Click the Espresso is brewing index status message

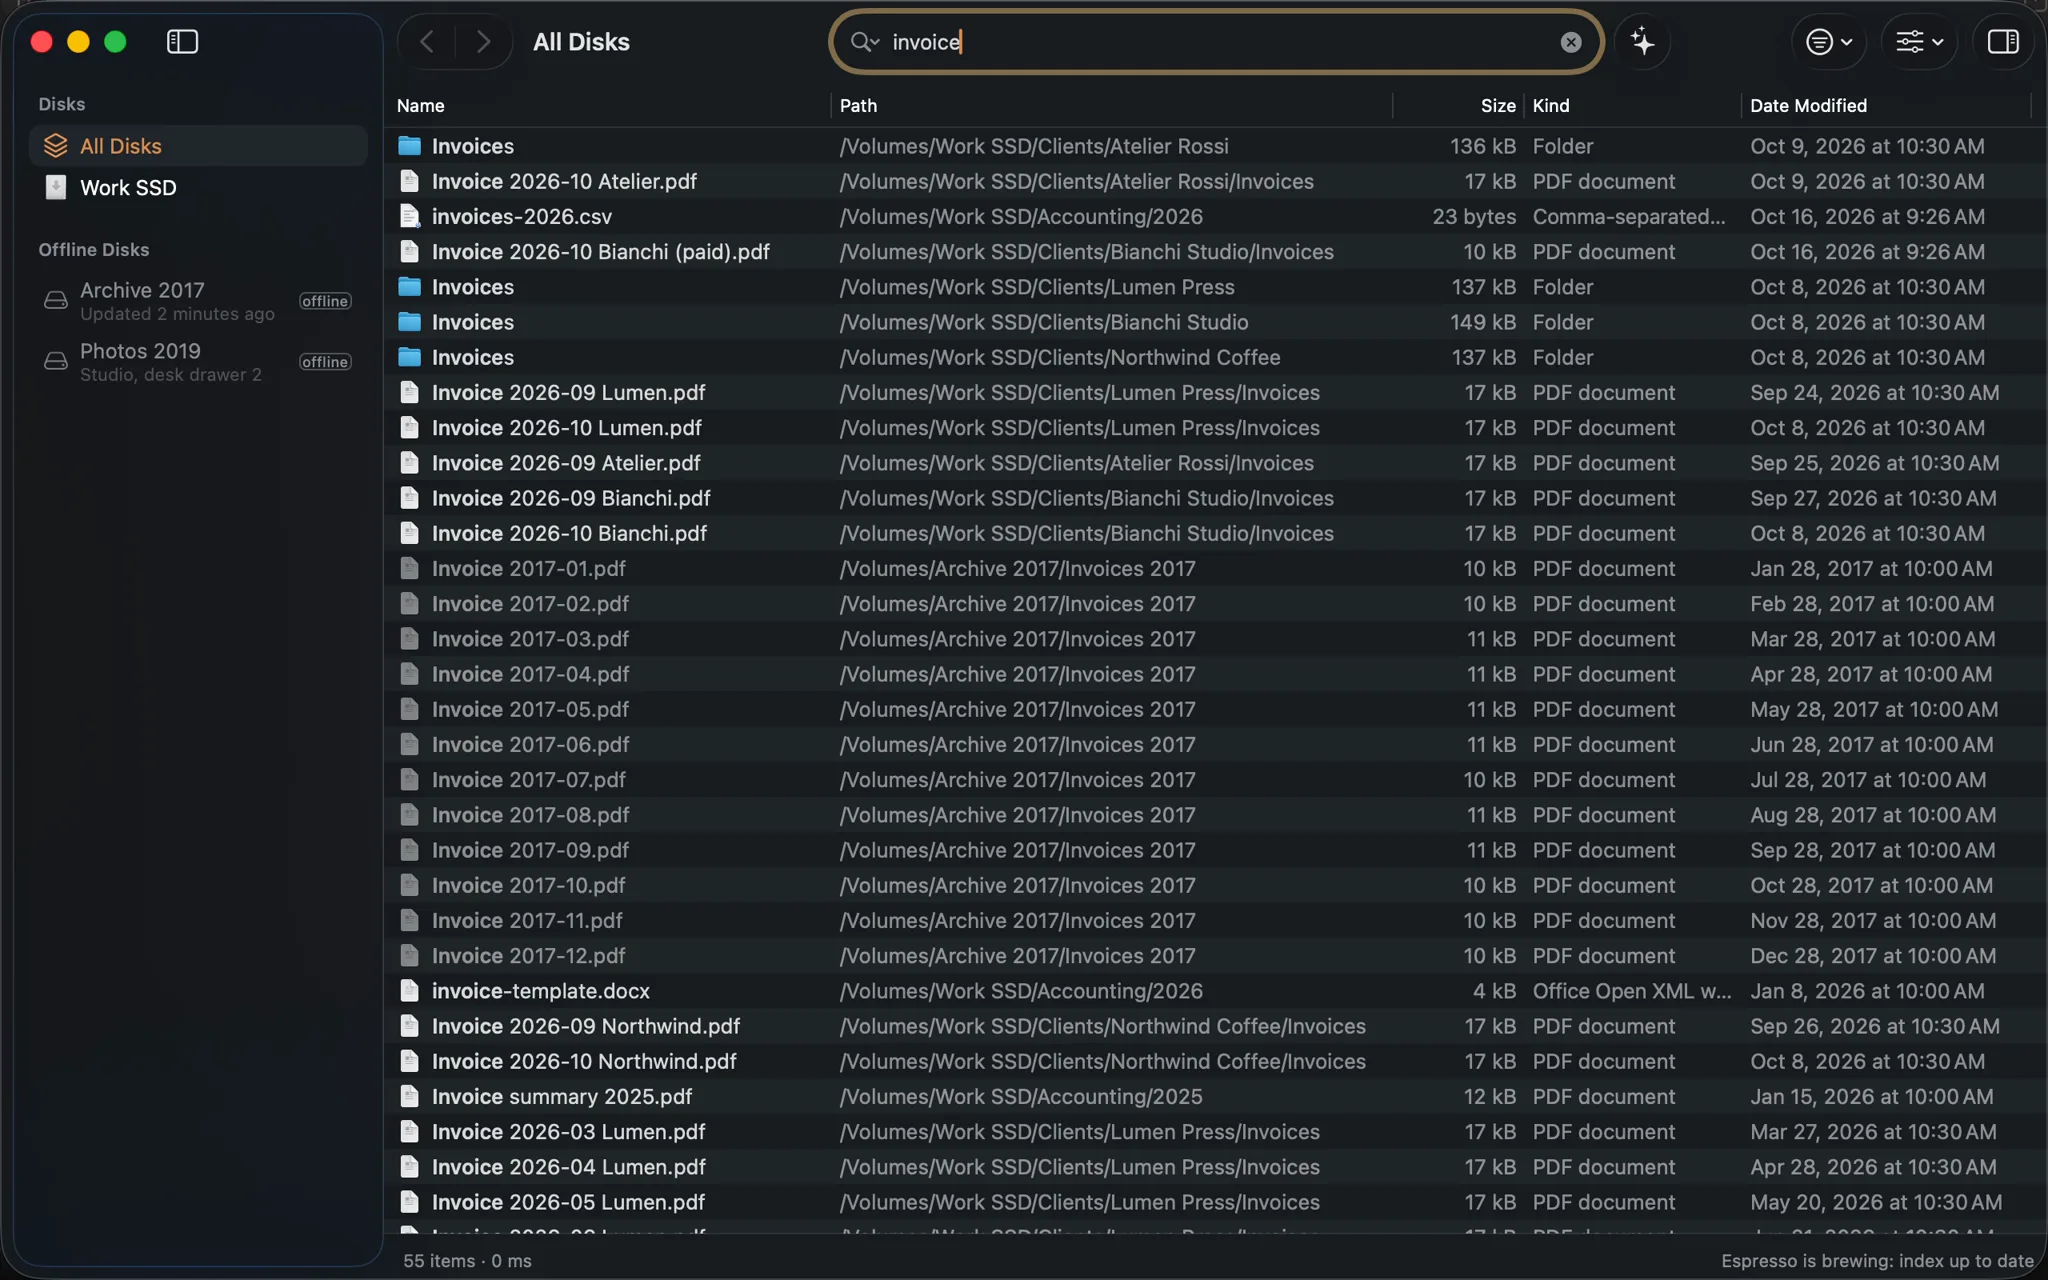(1877, 1261)
